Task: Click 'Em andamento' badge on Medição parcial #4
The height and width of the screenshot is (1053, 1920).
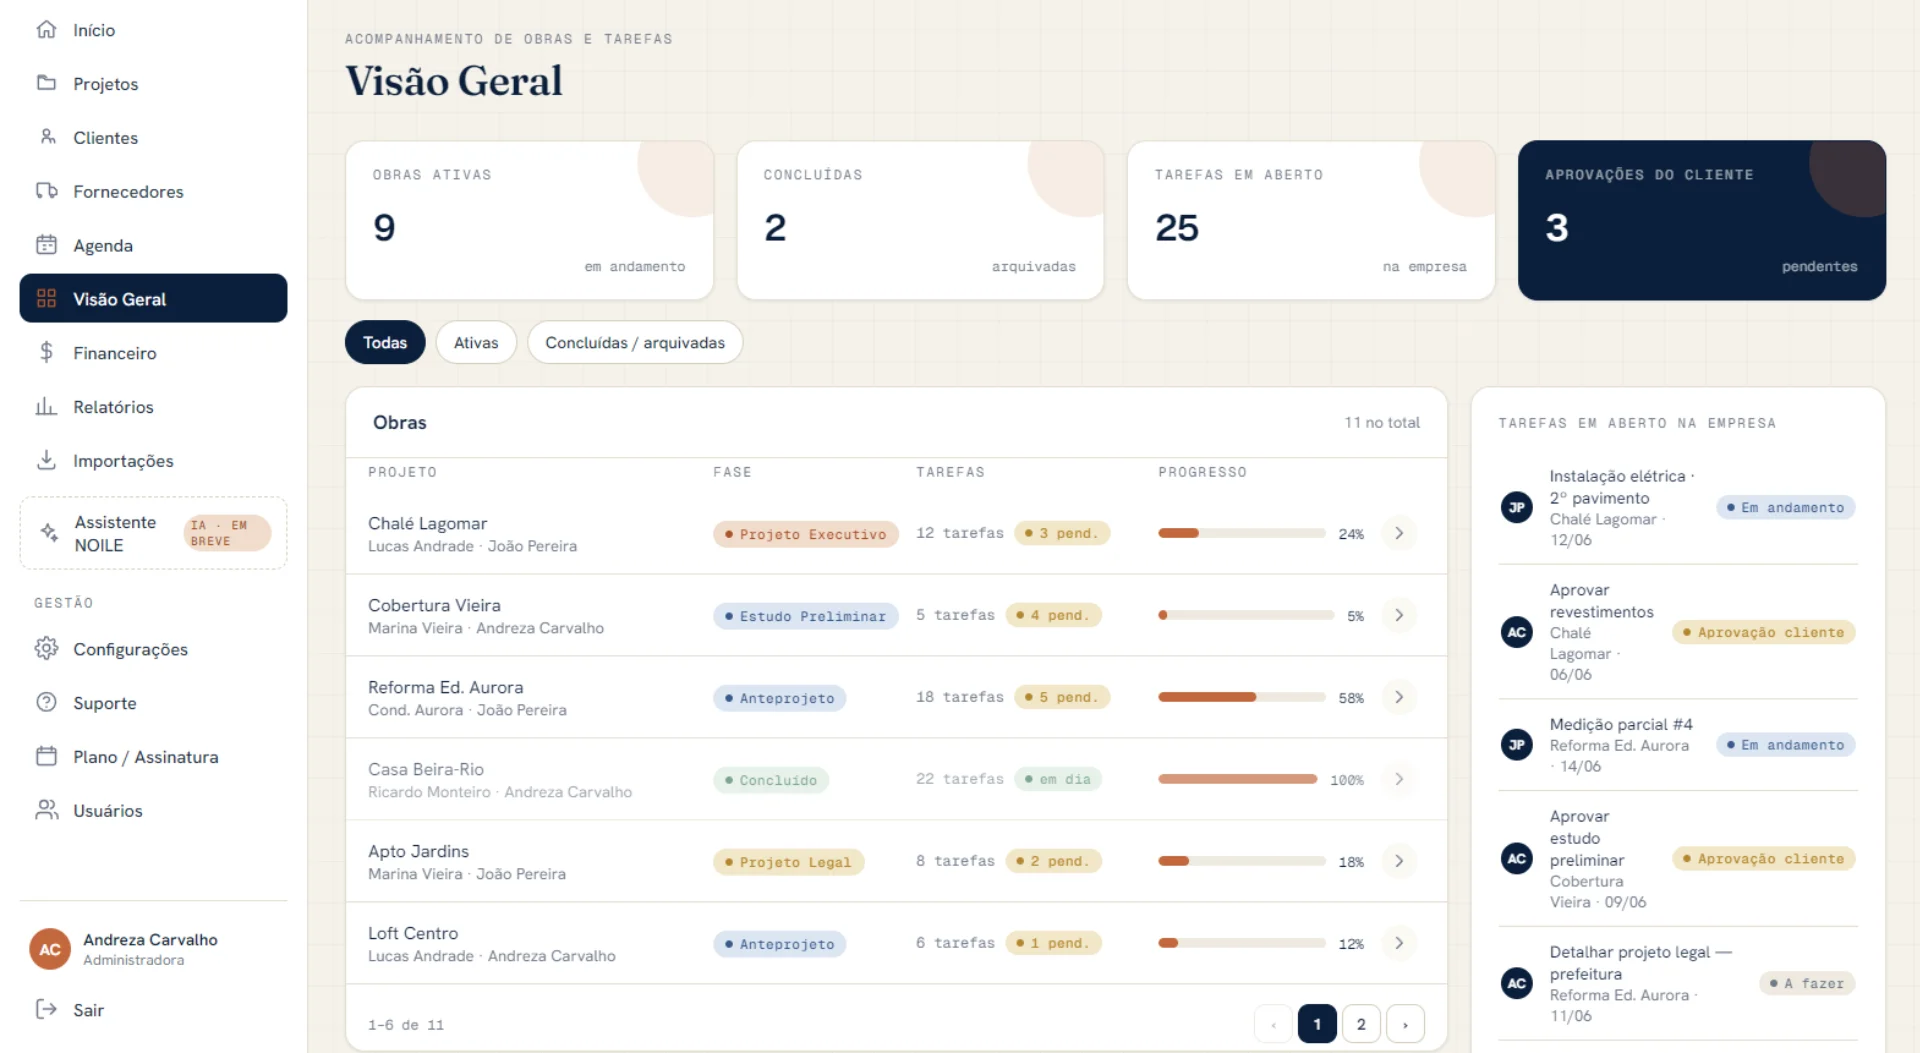Action: coord(1786,745)
